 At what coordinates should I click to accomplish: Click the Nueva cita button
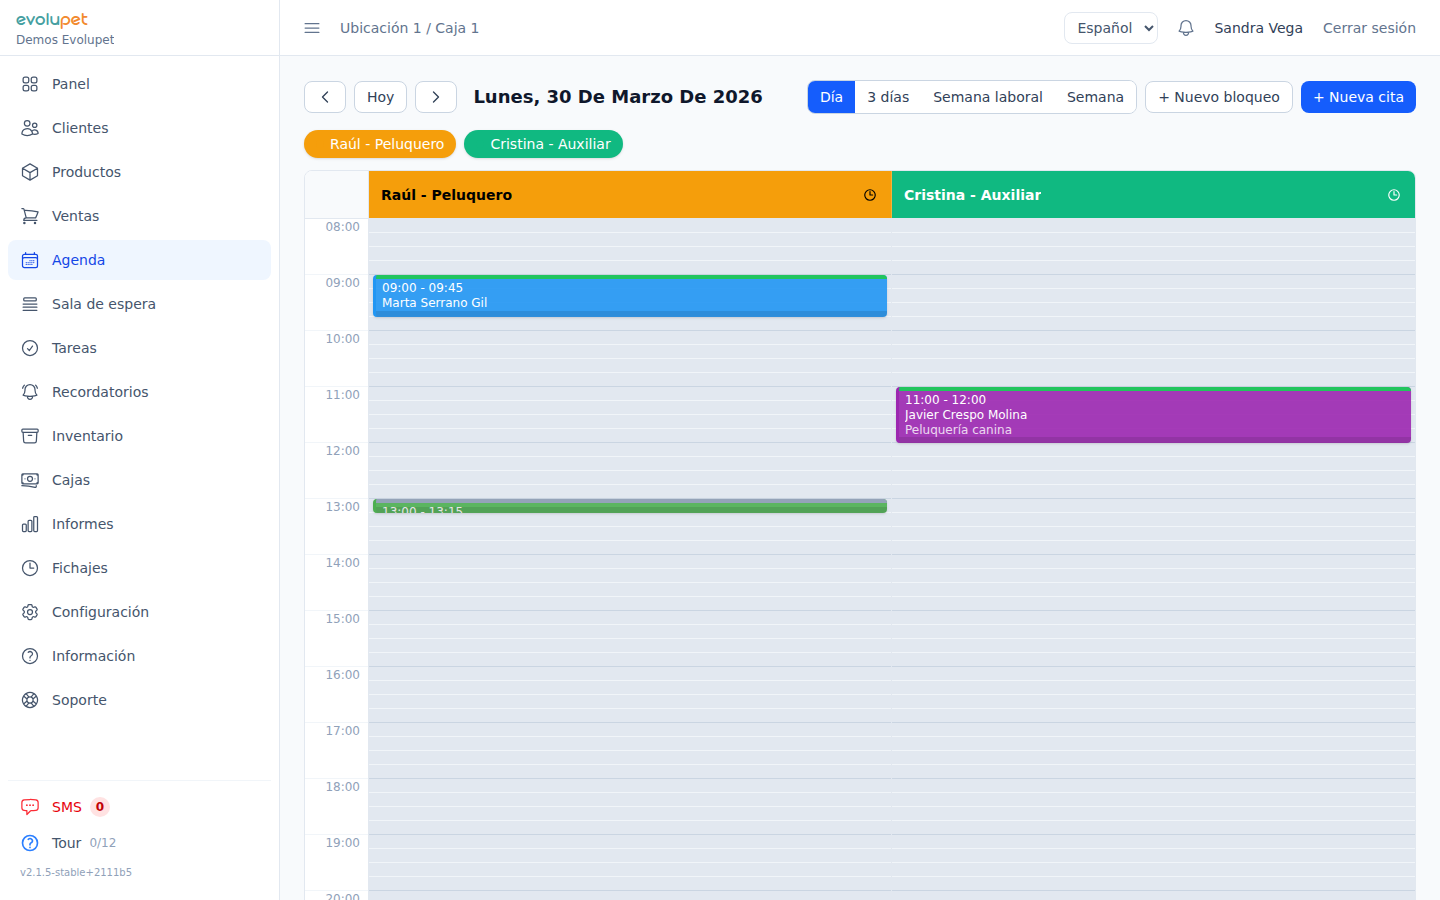tap(1358, 97)
